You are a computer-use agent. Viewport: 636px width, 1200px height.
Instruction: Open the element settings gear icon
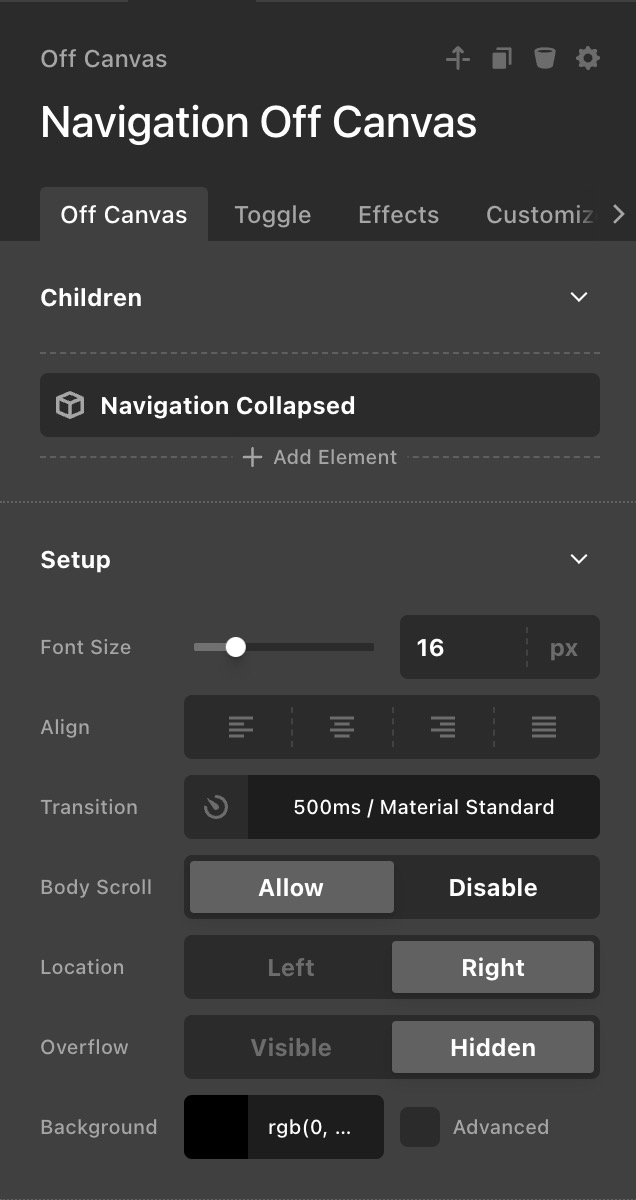click(x=588, y=59)
